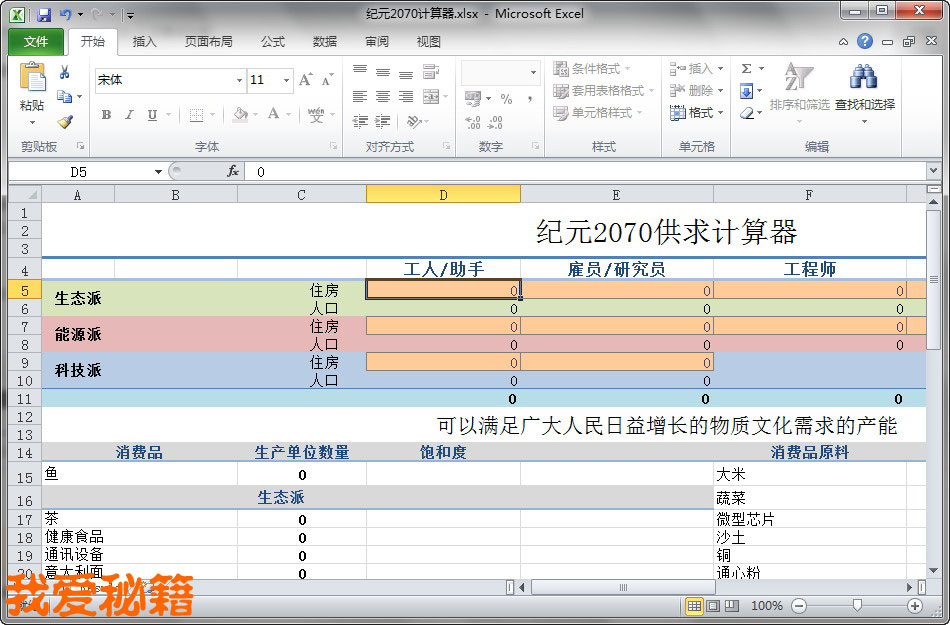Click the Save icon in quick access toolbar

point(43,15)
